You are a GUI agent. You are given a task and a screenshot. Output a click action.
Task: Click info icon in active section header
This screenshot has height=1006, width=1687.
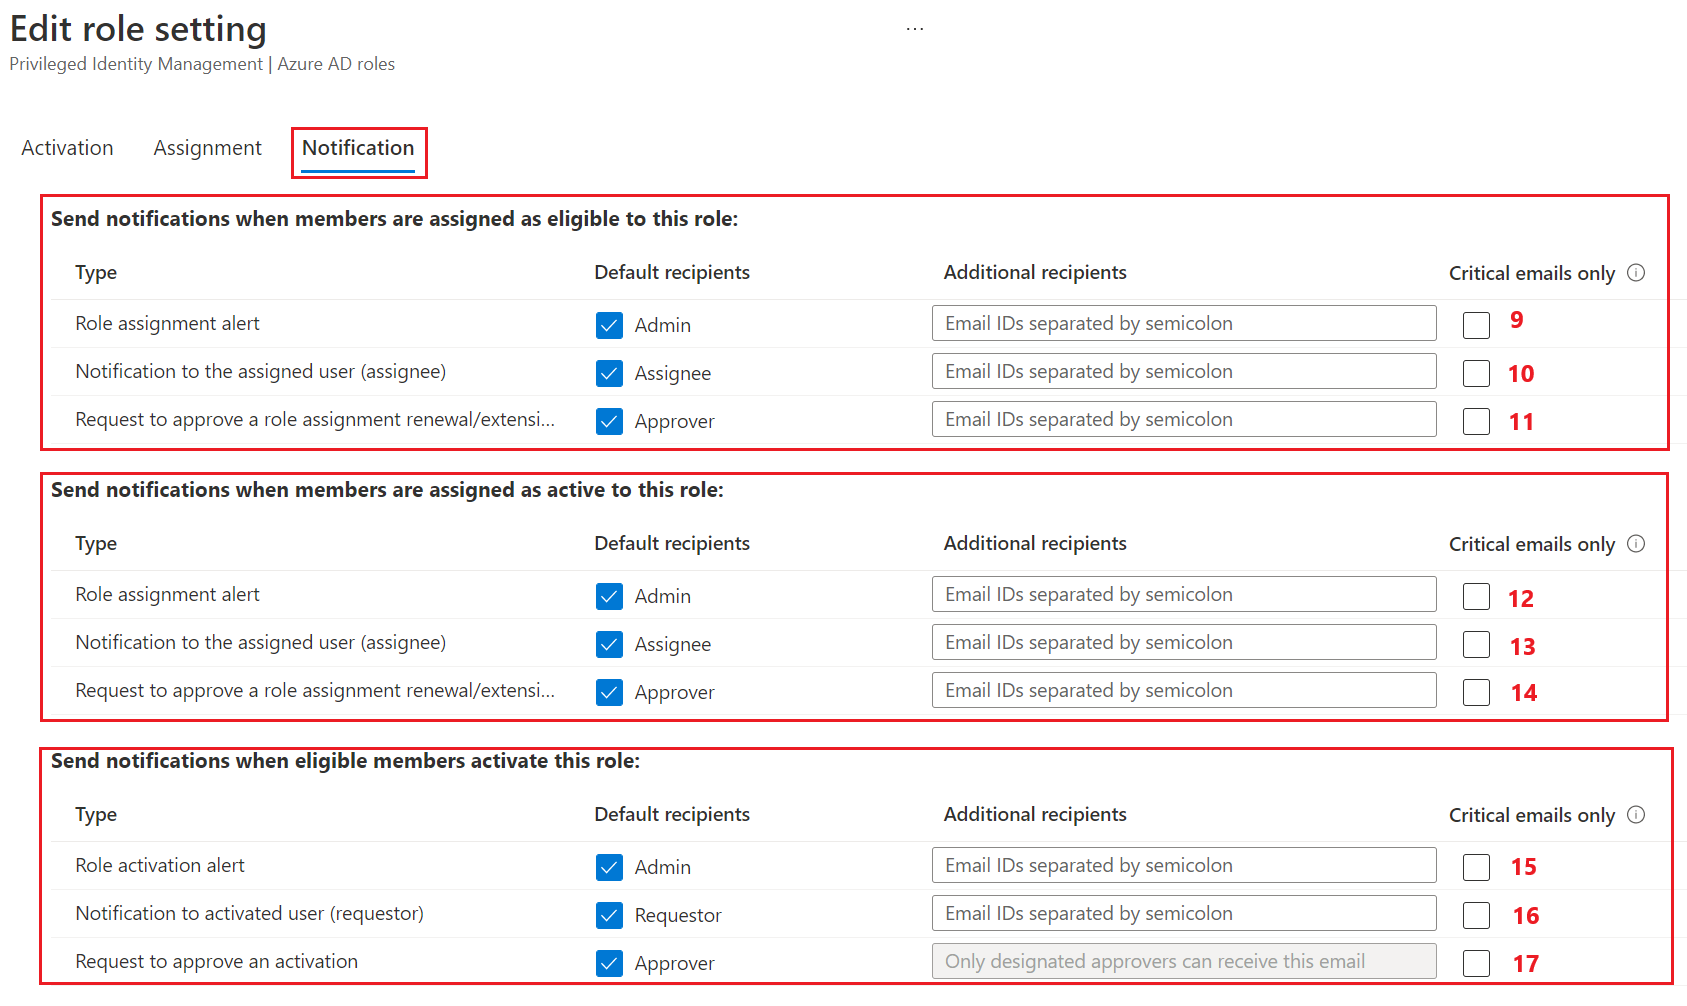1636,544
